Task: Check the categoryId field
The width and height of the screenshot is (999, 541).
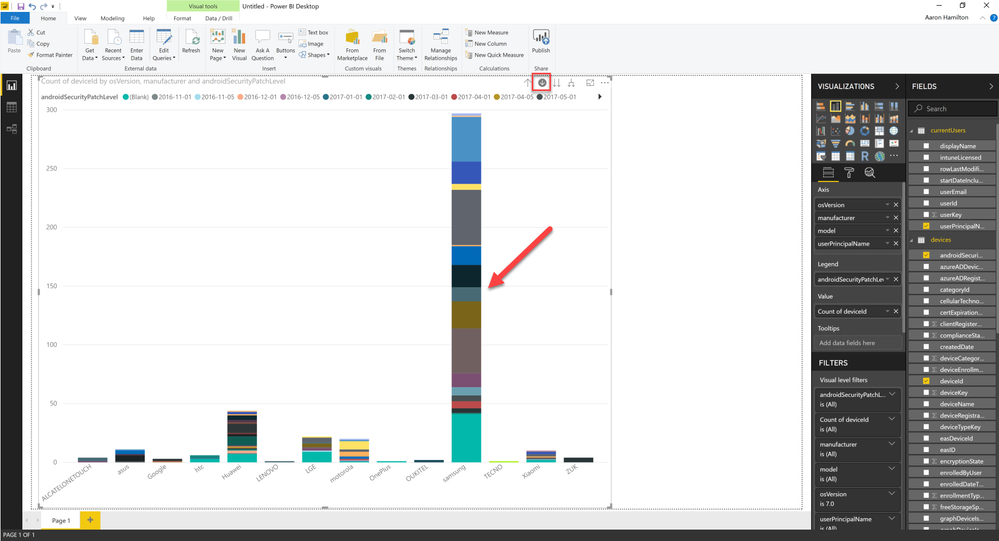Action: (x=926, y=289)
